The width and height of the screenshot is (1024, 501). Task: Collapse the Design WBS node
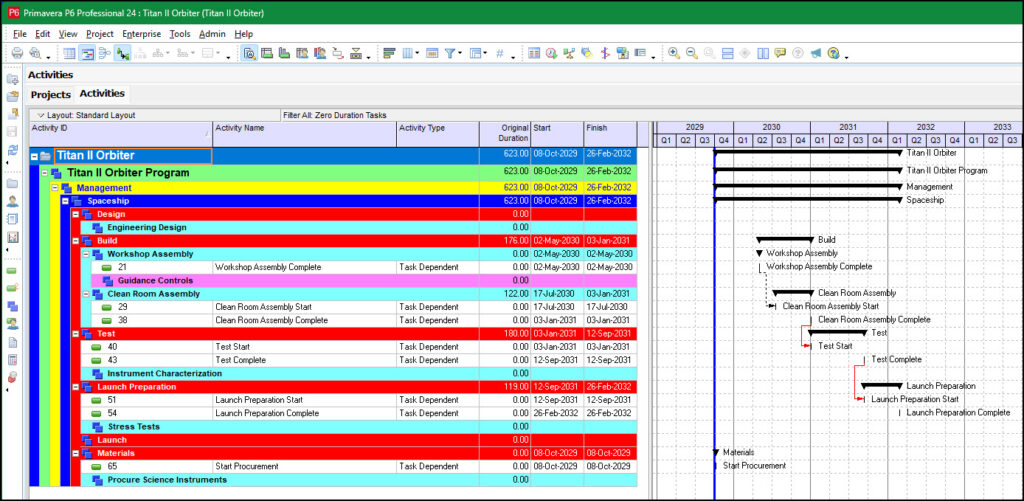tap(76, 214)
